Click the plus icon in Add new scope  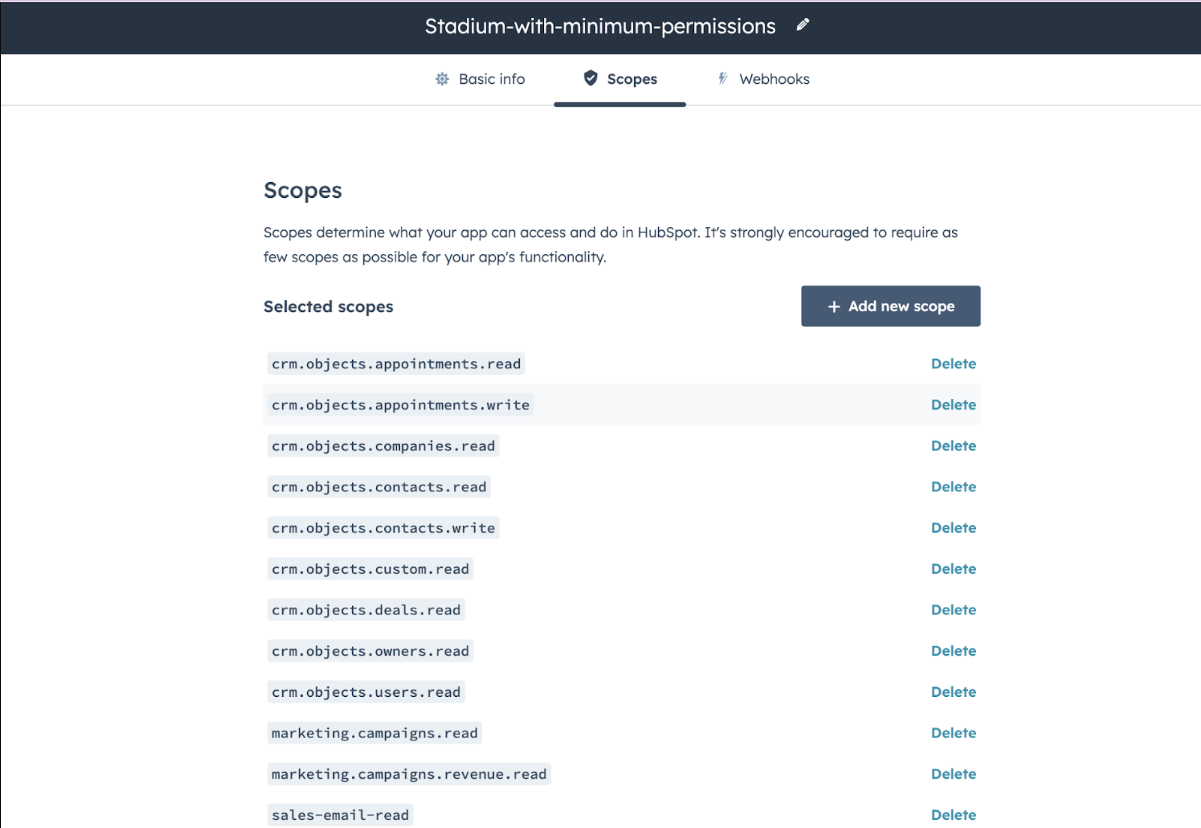coord(834,307)
